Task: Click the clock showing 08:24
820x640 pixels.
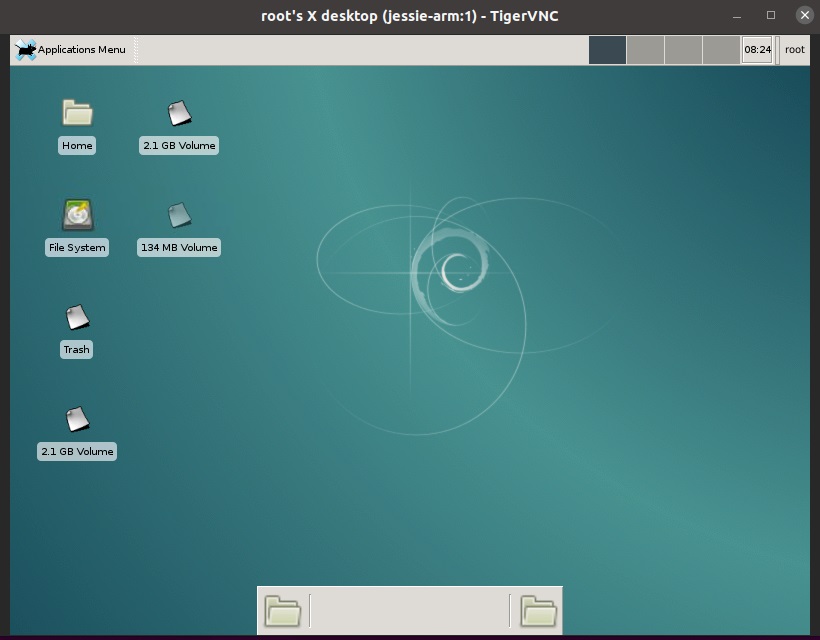Action: pyautogui.click(x=757, y=48)
